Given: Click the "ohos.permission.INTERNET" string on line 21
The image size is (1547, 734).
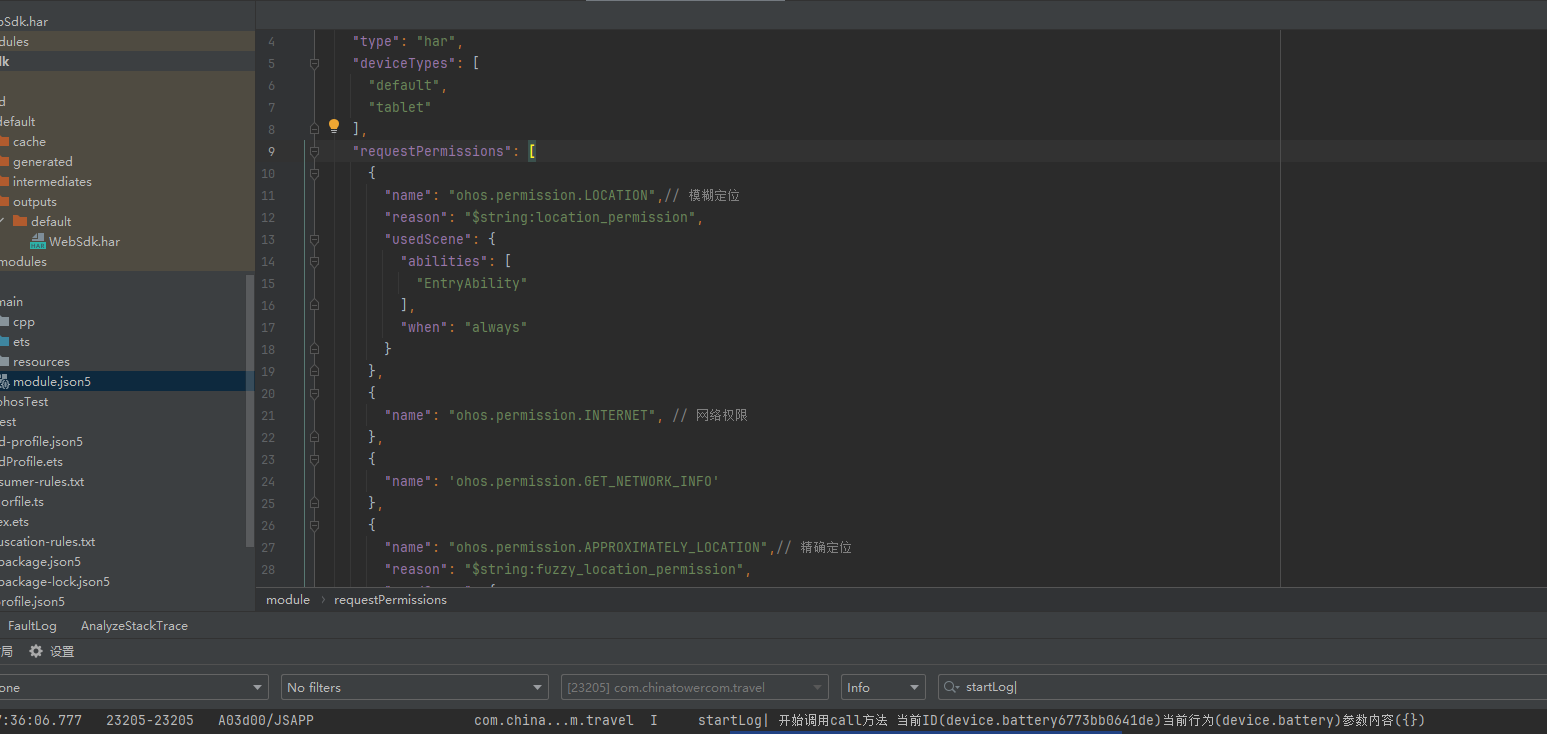Looking at the screenshot, I should (x=552, y=415).
